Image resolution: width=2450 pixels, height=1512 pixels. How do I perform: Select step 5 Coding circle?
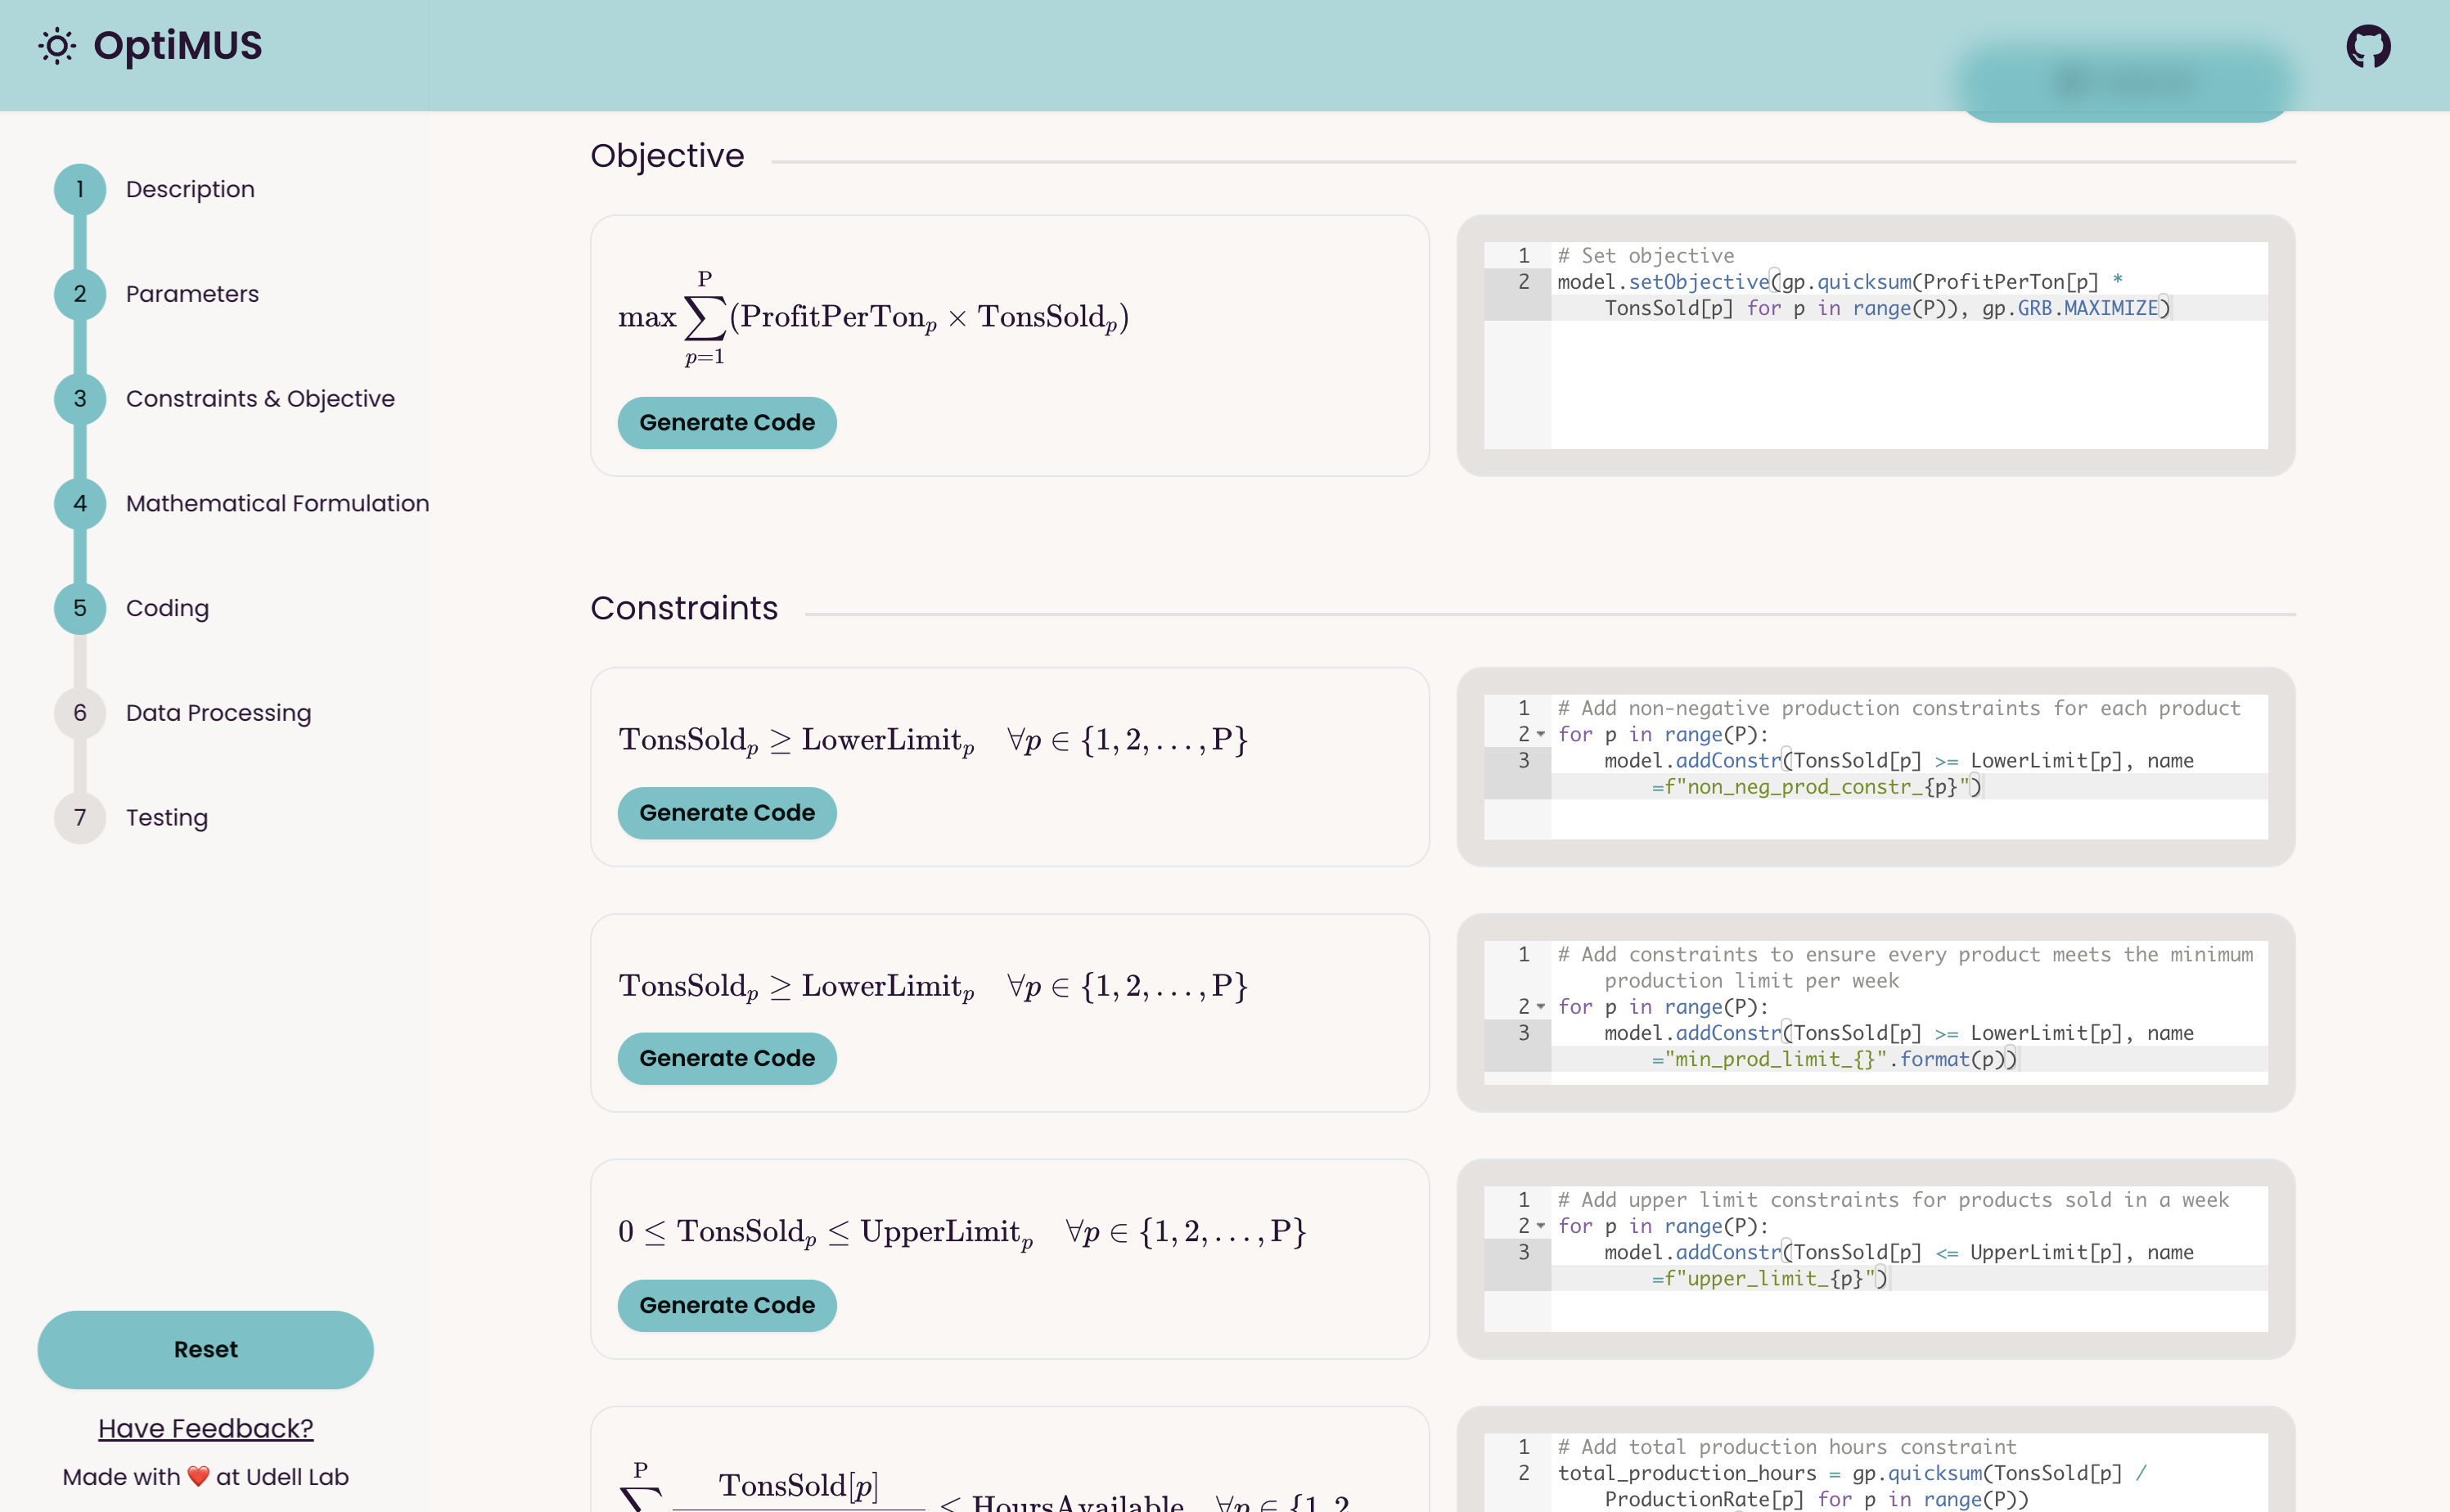coord(80,608)
